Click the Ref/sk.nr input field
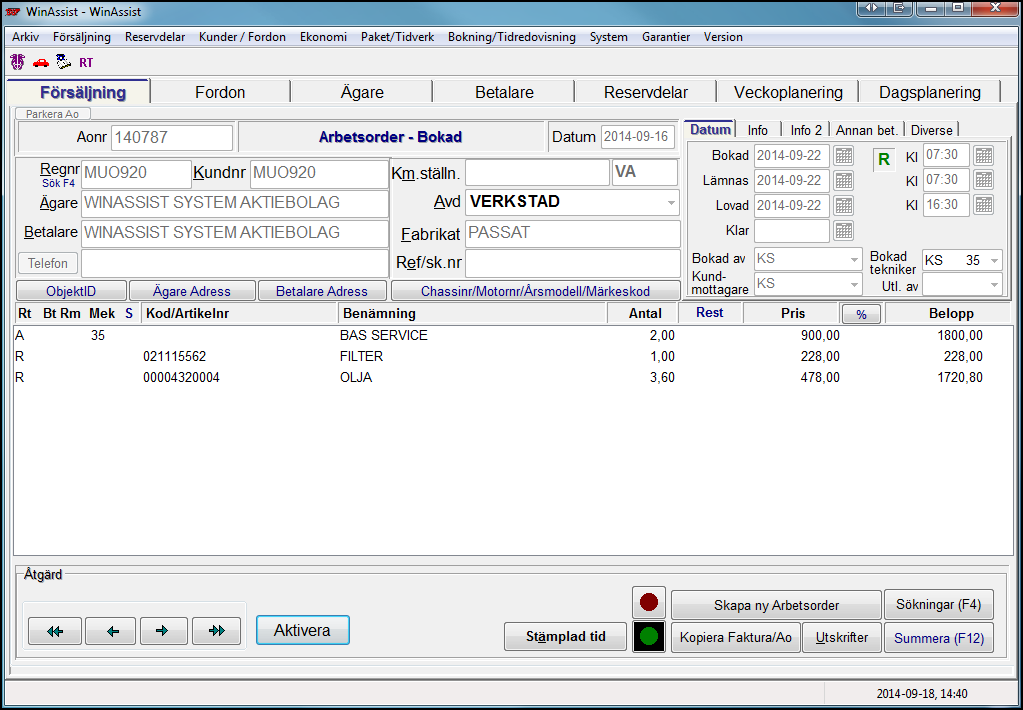The image size is (1023, 710). (x=573, y=263)
